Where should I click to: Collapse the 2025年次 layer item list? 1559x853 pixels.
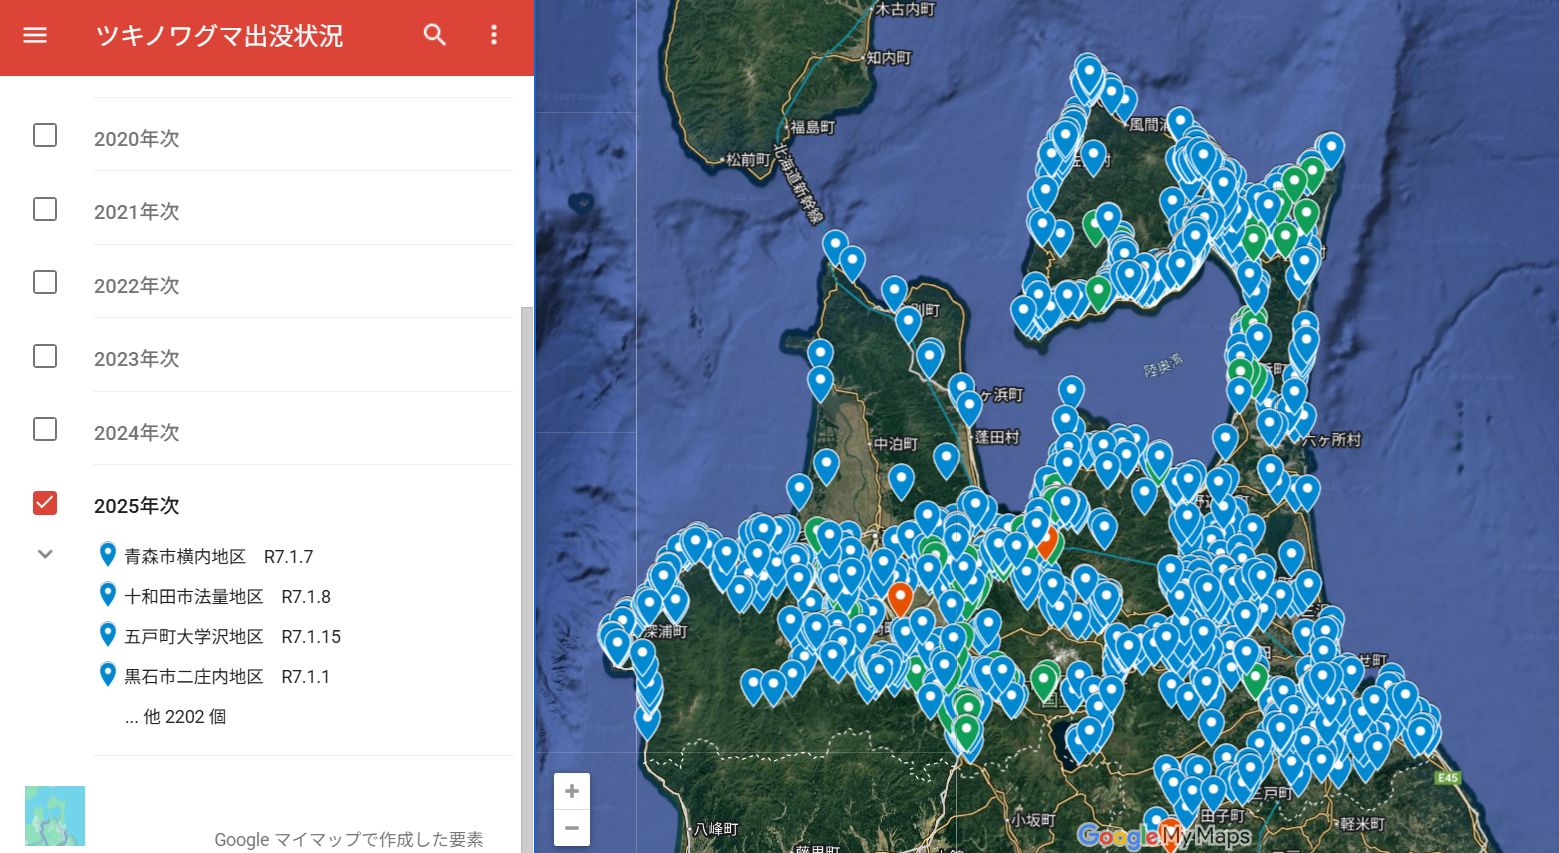click(45, 554)
